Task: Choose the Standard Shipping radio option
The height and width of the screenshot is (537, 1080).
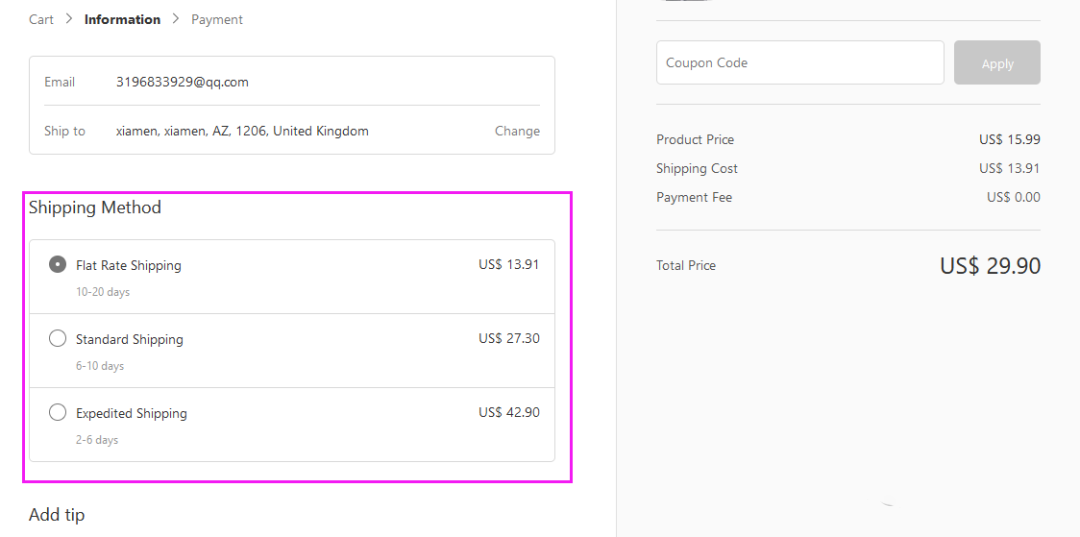Action: click(58, 339)
